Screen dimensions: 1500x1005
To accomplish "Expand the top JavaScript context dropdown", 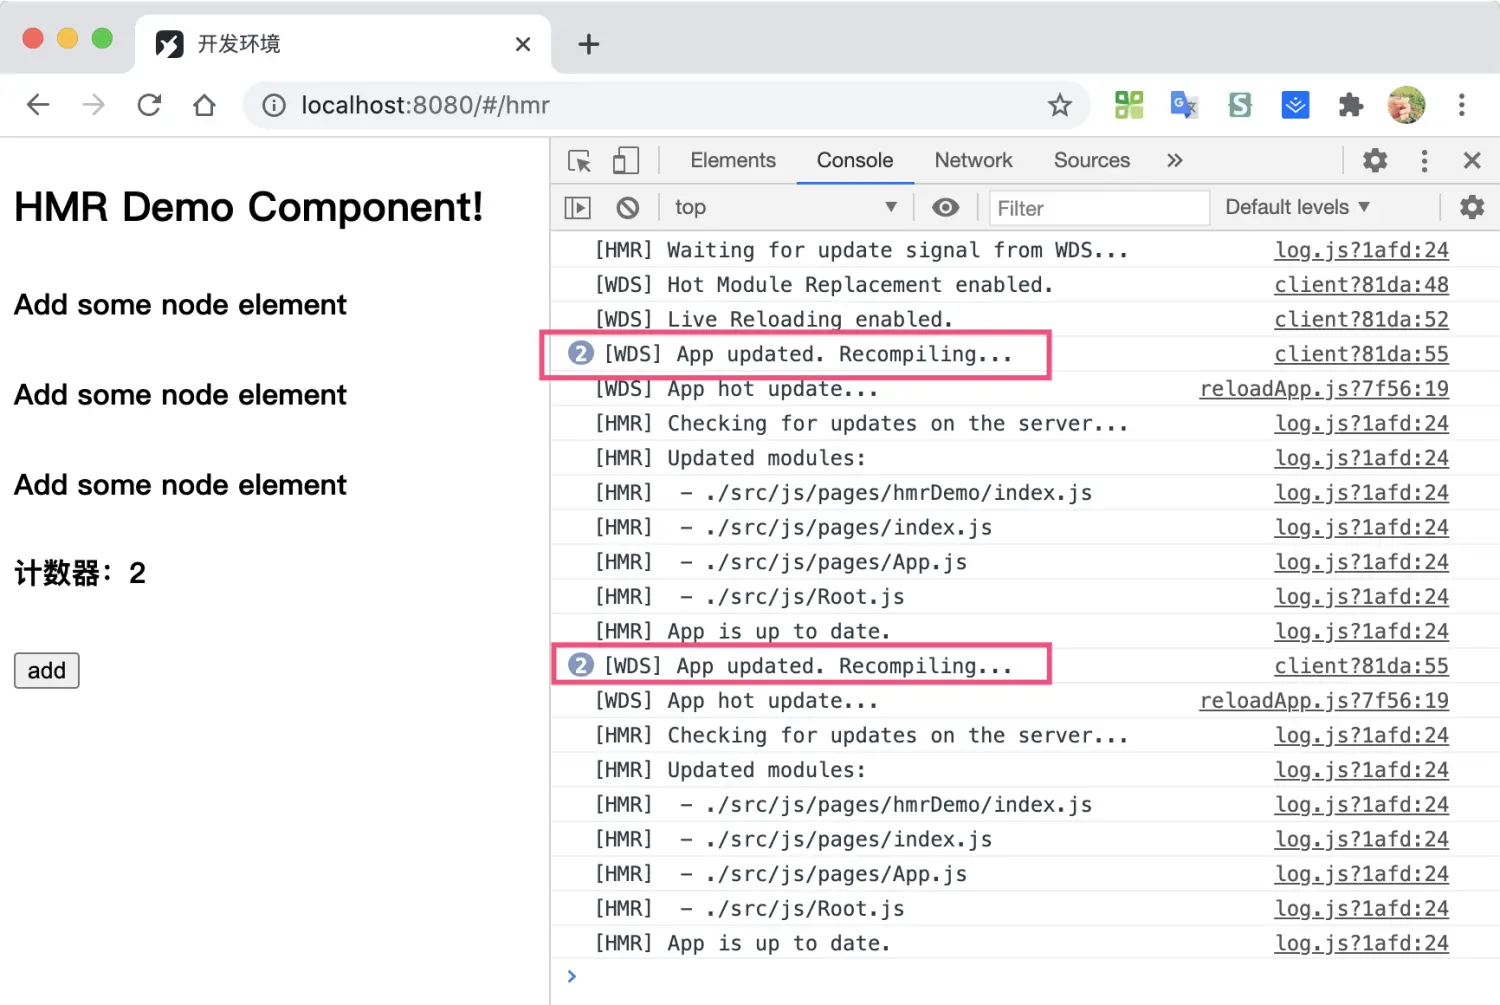I will (x=785, y=208).
